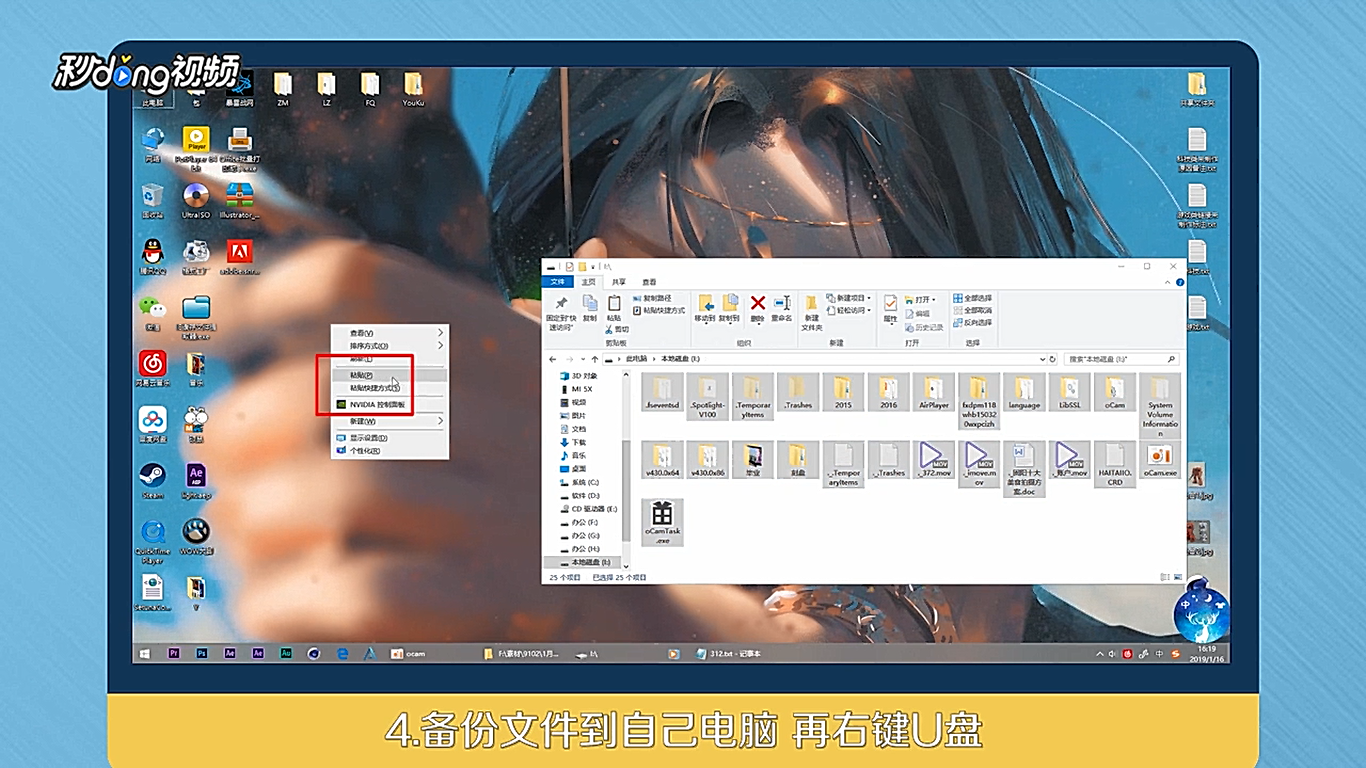Open the 文件 tab in Explorer

[557, 282]
